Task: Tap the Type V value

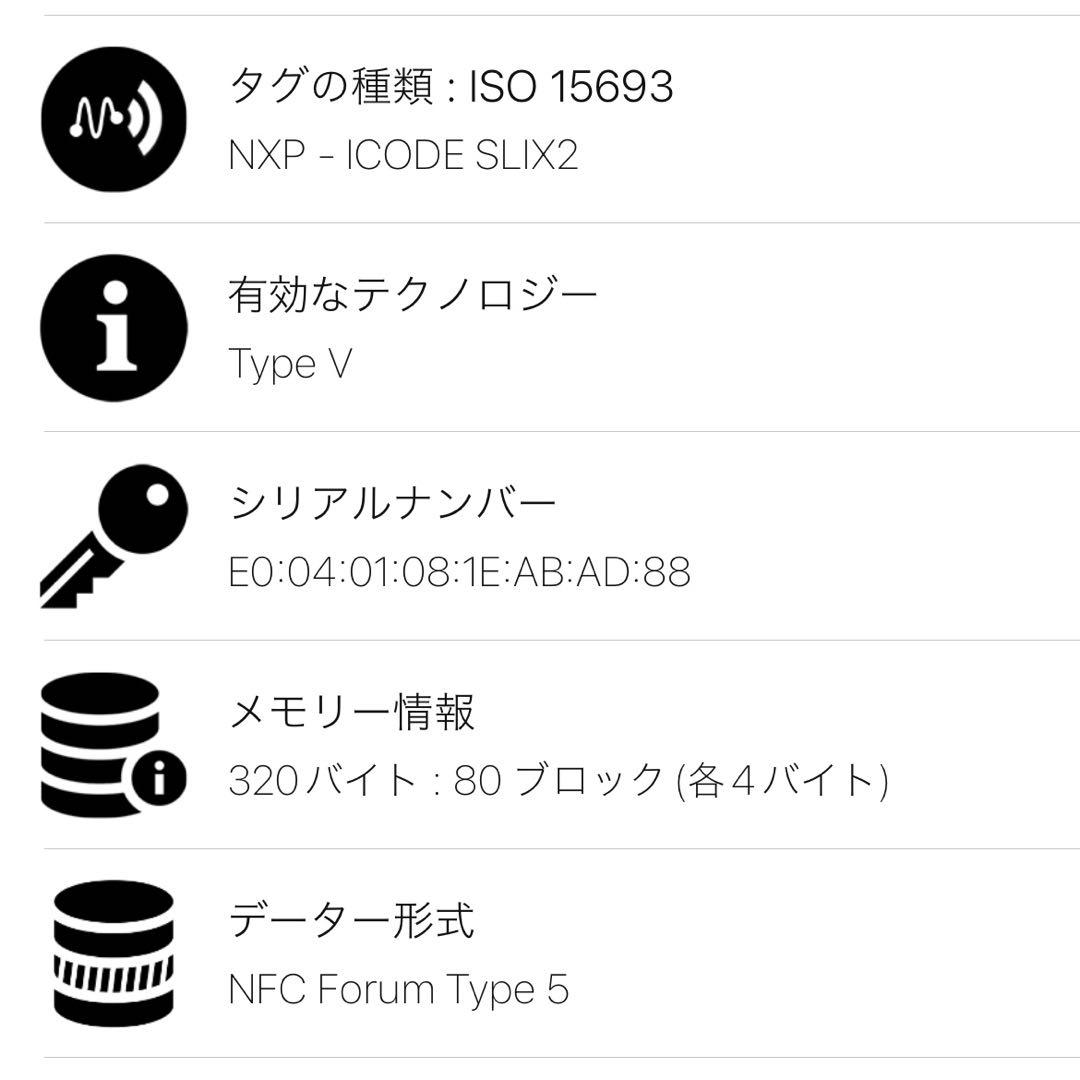Action: (290, 364)
